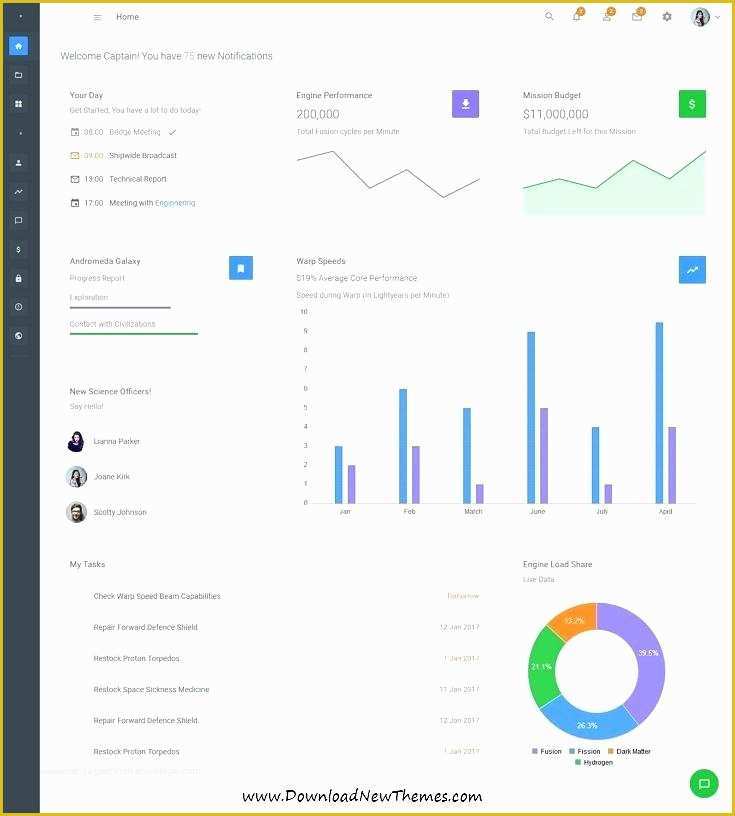Image resolution: width=735 pixels, height=816 pixels.
Task: Click the Shipwide Broadcast schedule entry
Action: click(x=143, y=156)
